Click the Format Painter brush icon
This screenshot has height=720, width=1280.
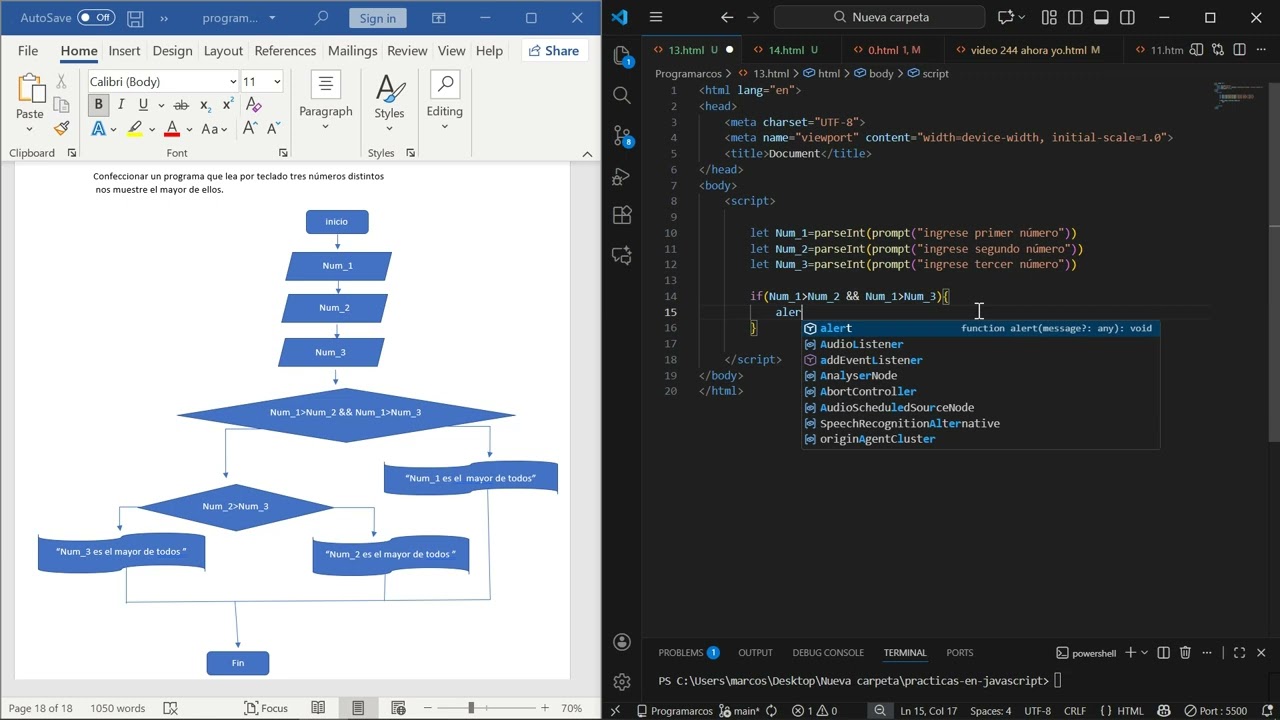(62, 129)
